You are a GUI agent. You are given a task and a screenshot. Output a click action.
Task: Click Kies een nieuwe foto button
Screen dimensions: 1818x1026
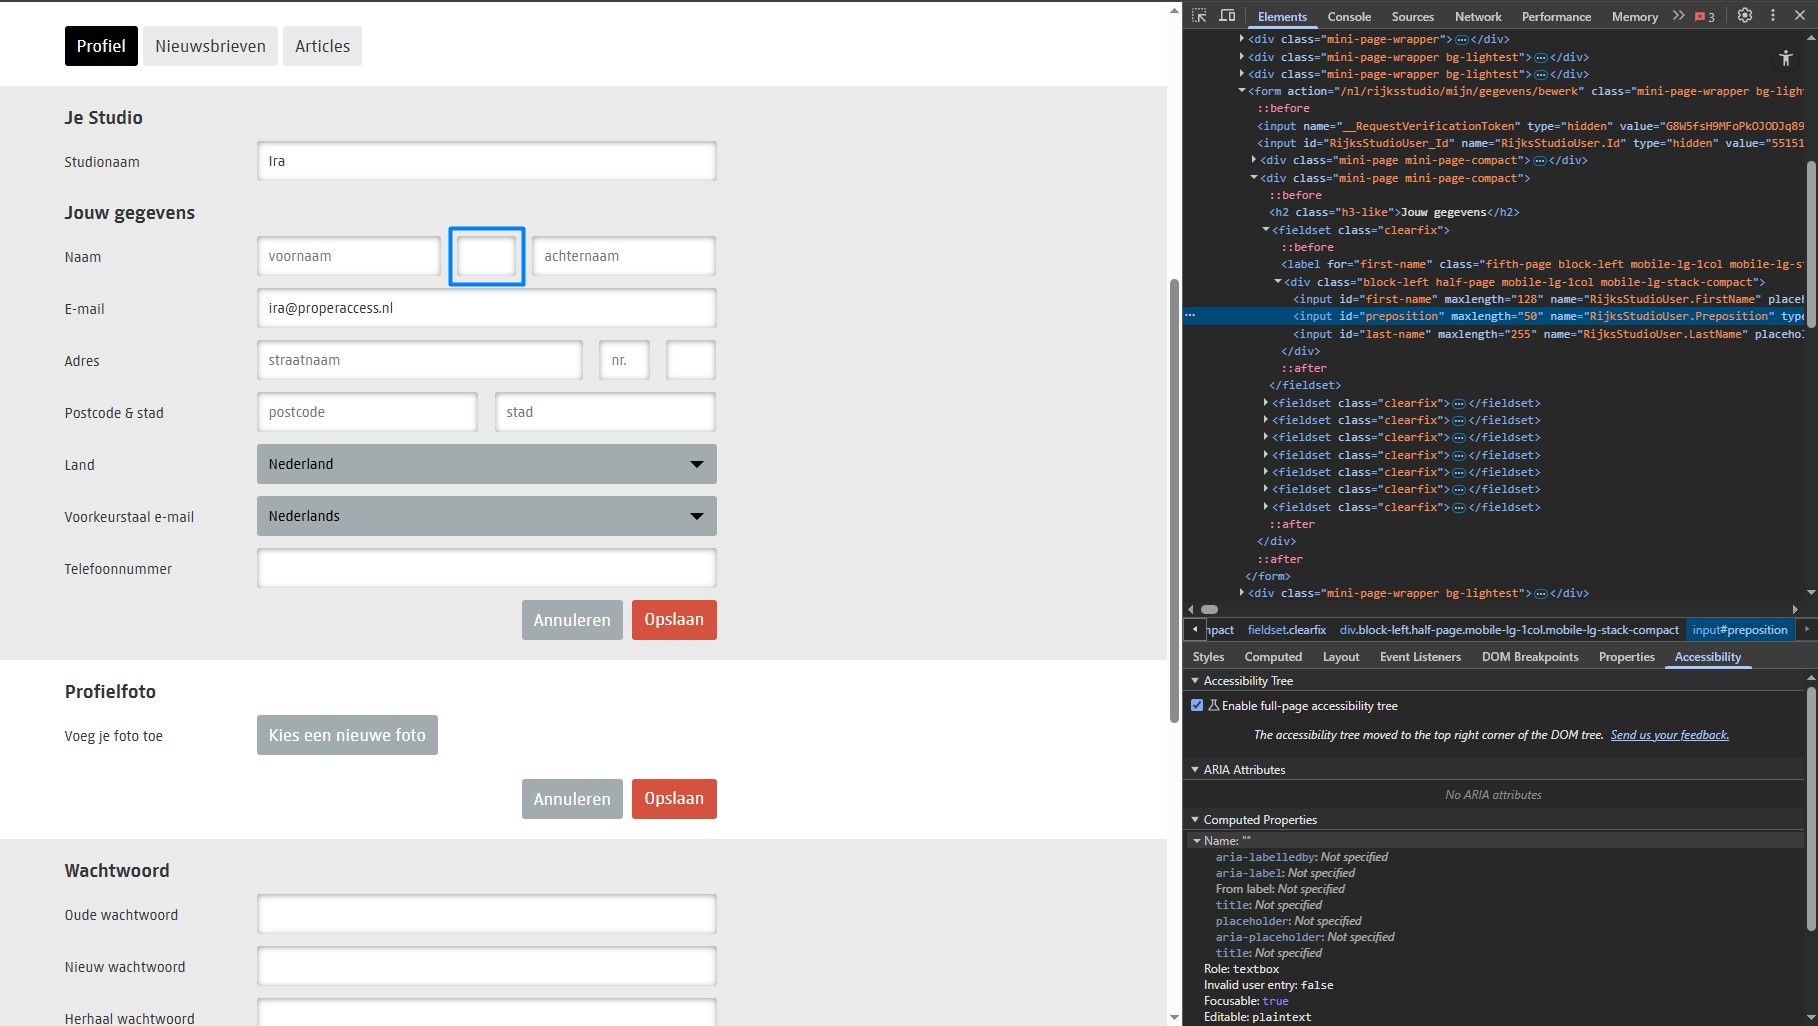(347, 735)
